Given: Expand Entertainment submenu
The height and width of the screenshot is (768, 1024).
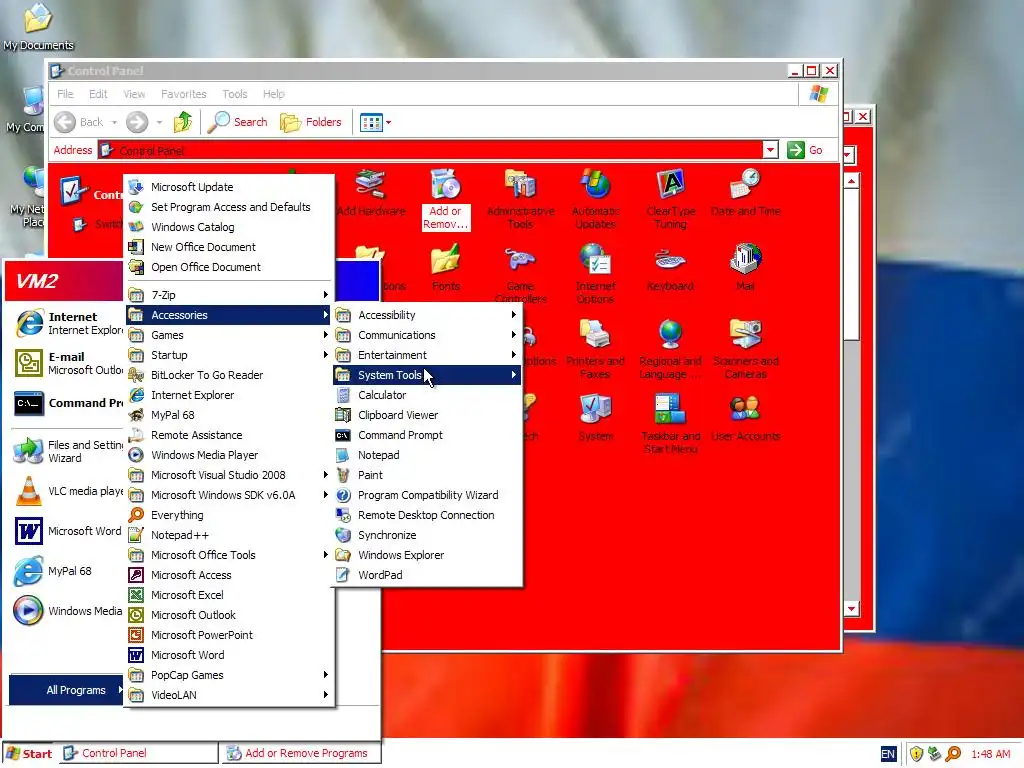Looking at the screenshot, I should tap(428, 355).
